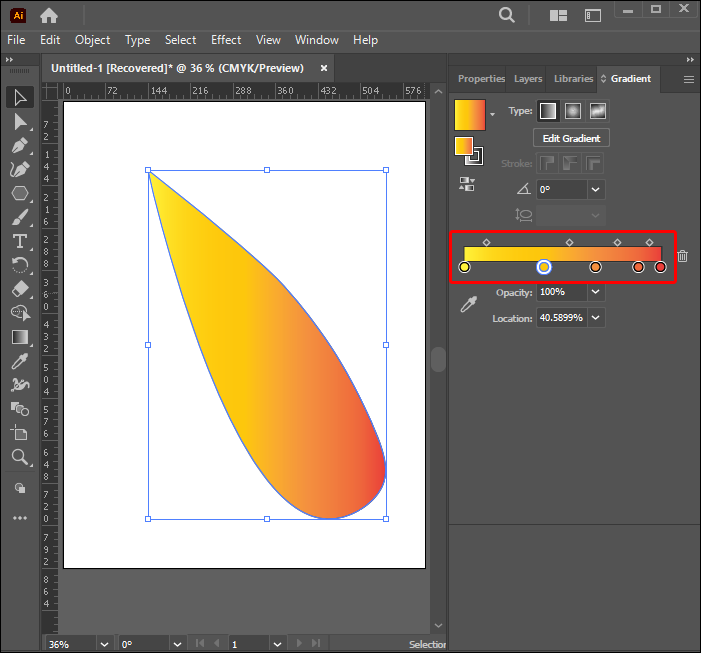Viewport: 701px width, 653px height.
Task: Switch to Freeform Gradient type
Action: click(x=598, y=111)
